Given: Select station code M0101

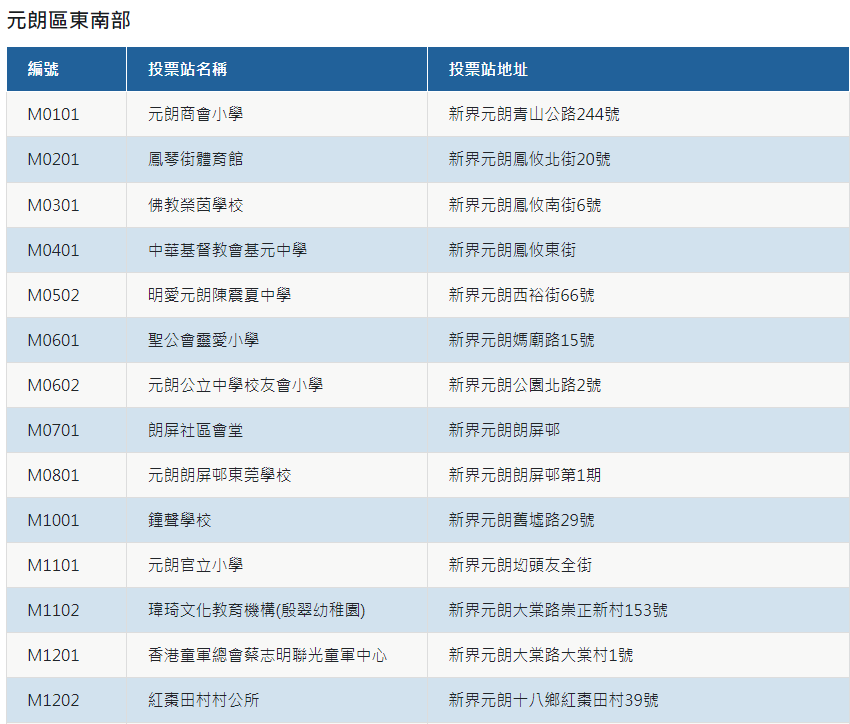Looking at the screenshot, I should (53, 114).
